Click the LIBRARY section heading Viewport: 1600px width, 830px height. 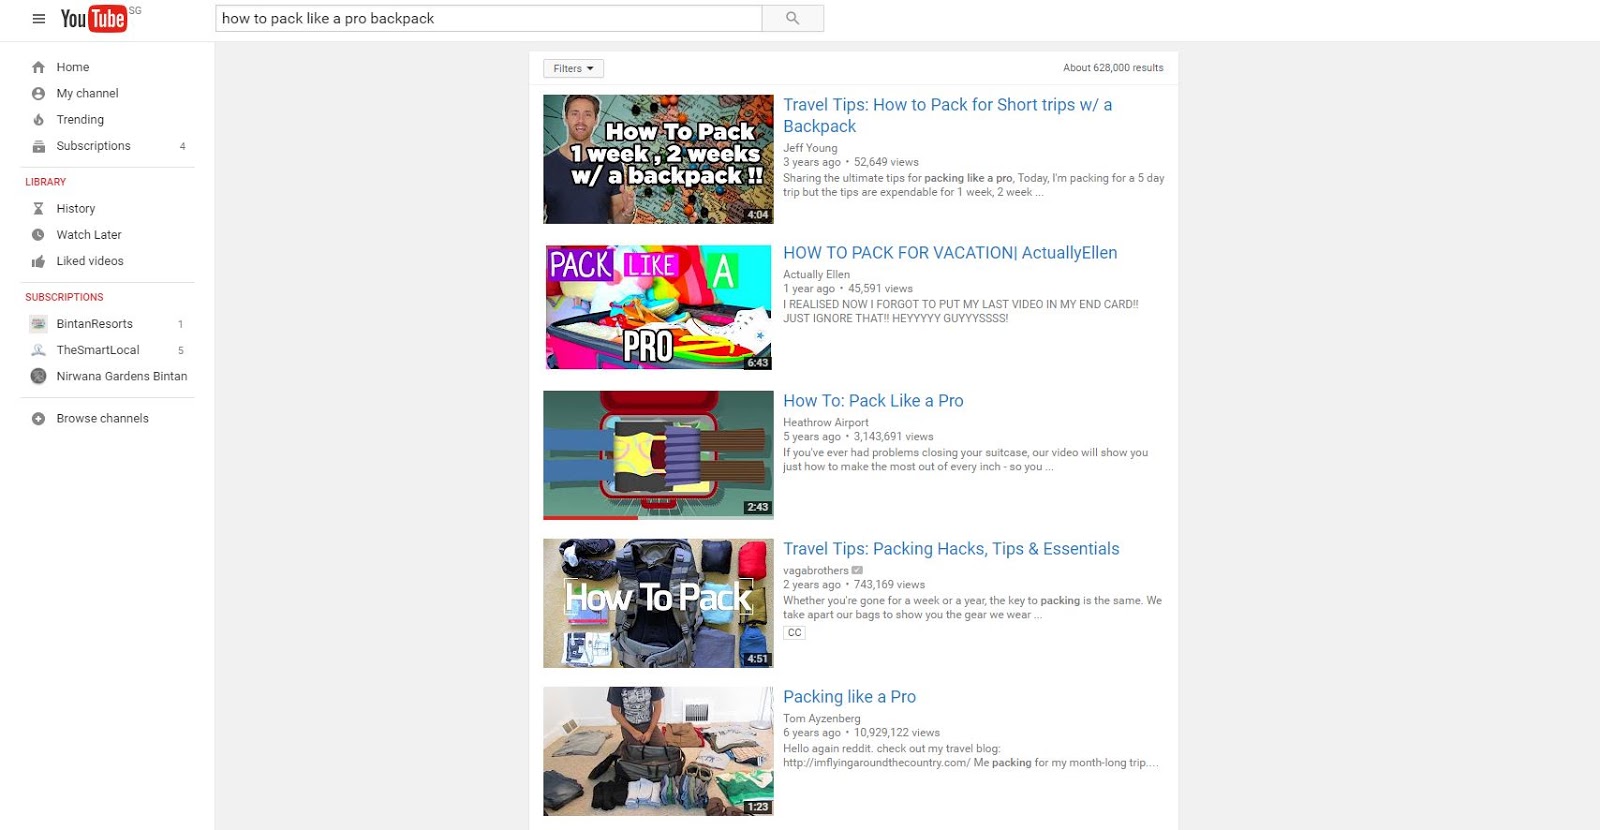46,182
